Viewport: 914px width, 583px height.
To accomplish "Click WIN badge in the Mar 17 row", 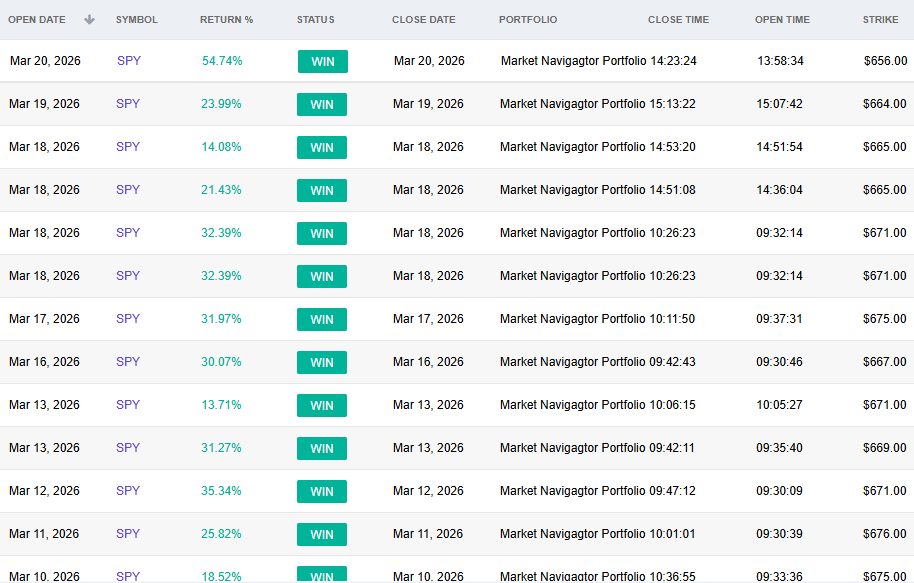I will point(322,320).
